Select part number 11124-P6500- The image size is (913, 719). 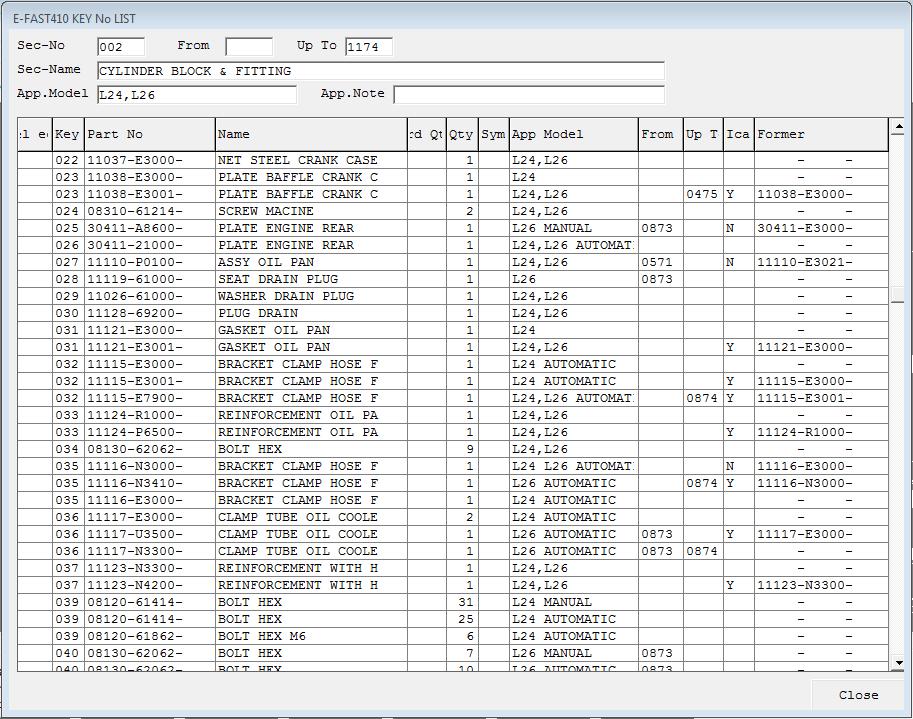(x=150, y=433)
